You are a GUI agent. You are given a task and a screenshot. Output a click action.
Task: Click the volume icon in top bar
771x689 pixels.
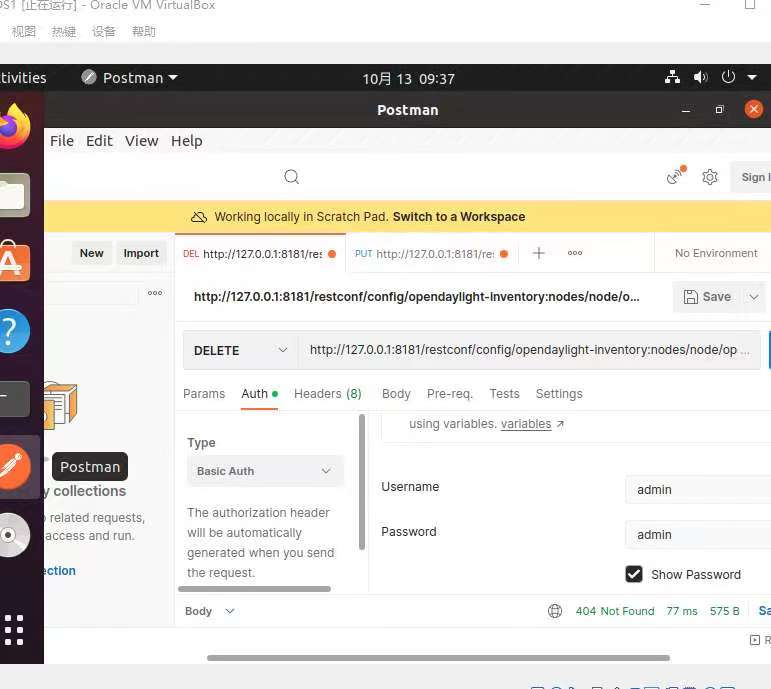pos(701,77)
